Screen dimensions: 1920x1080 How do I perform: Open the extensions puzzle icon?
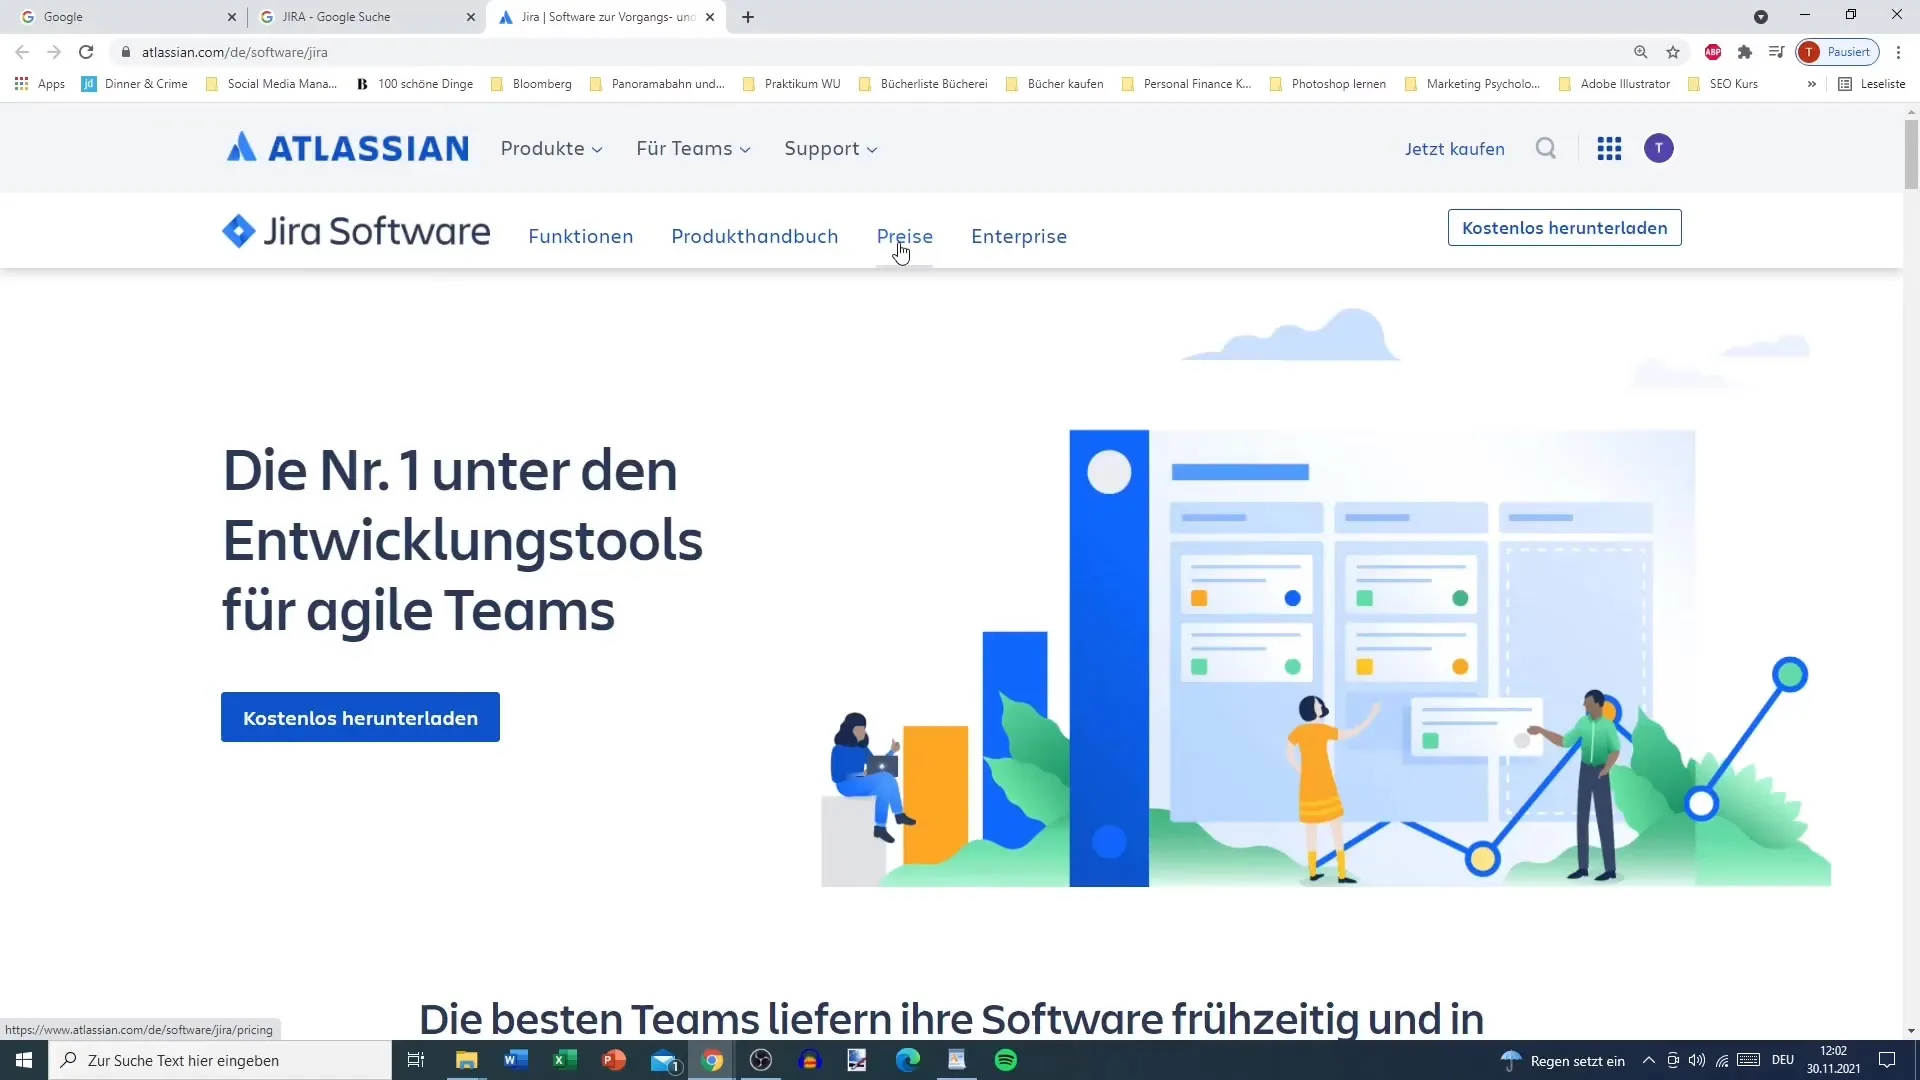tap(1745, 52)
